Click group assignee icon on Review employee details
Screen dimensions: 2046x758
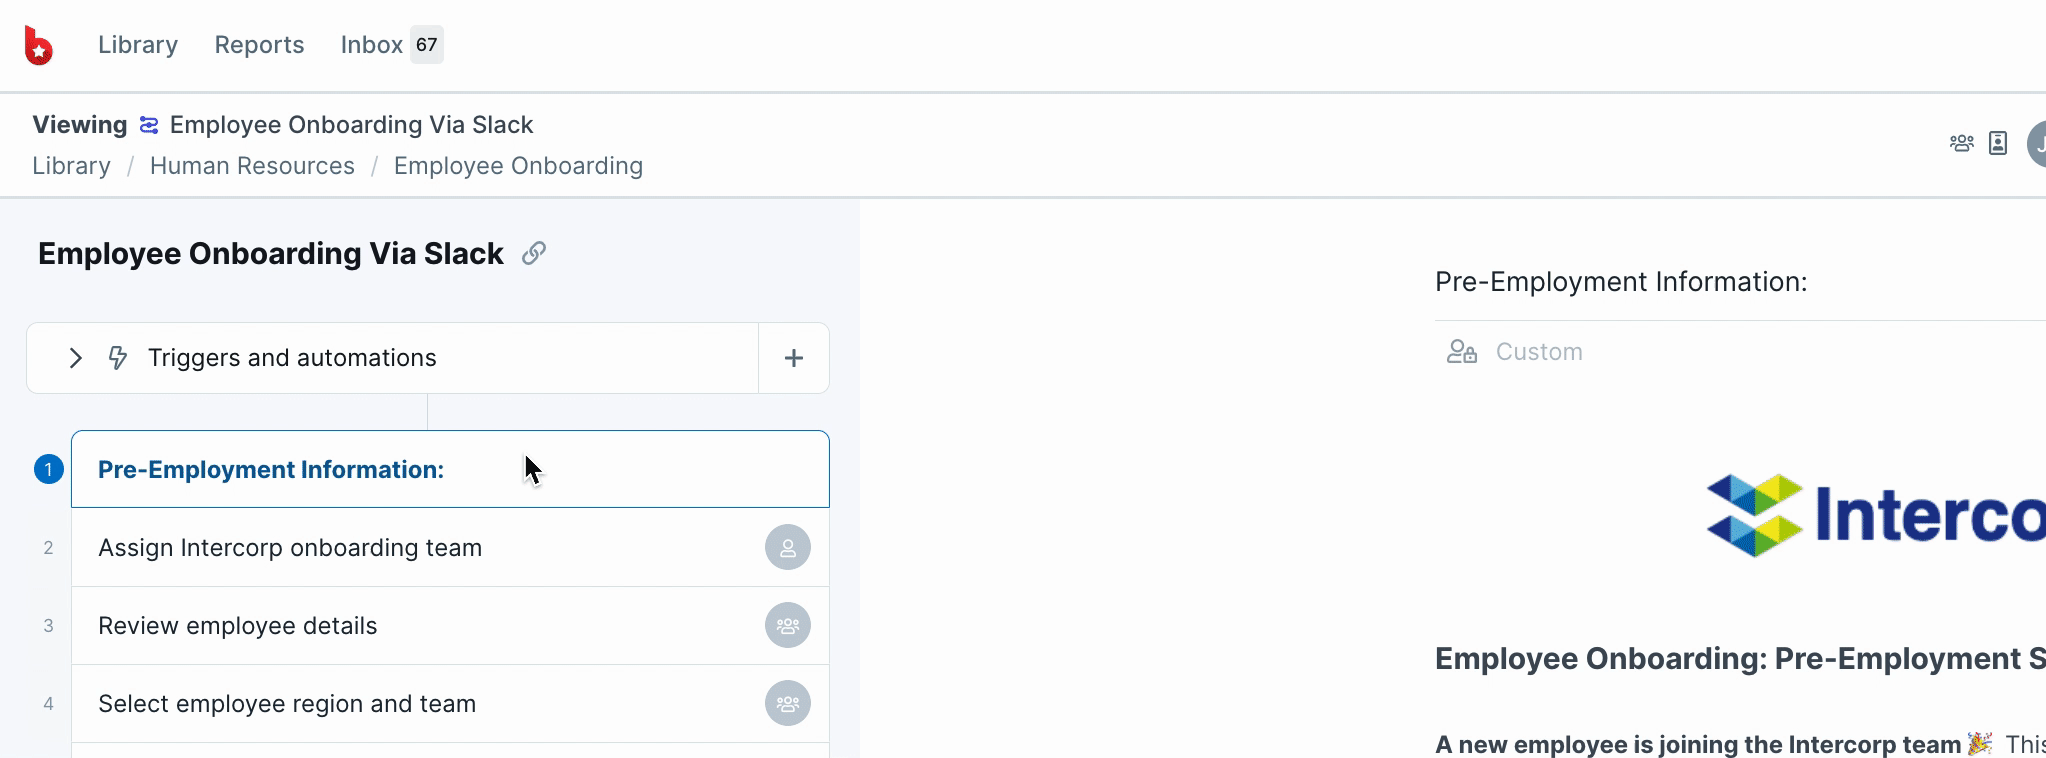coord(788,625)
